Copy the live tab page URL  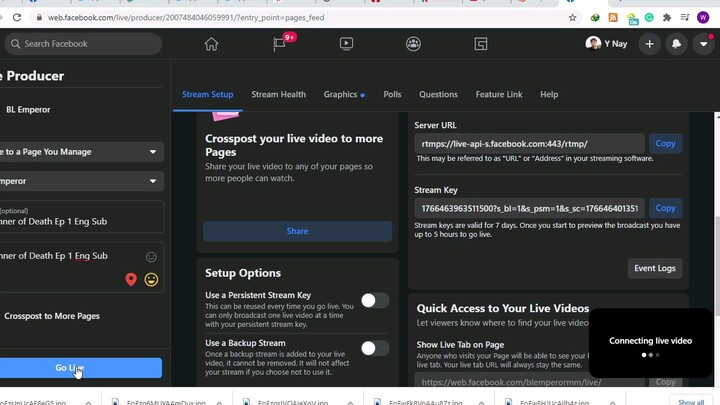pyautogui.click(x=665, y=382)
